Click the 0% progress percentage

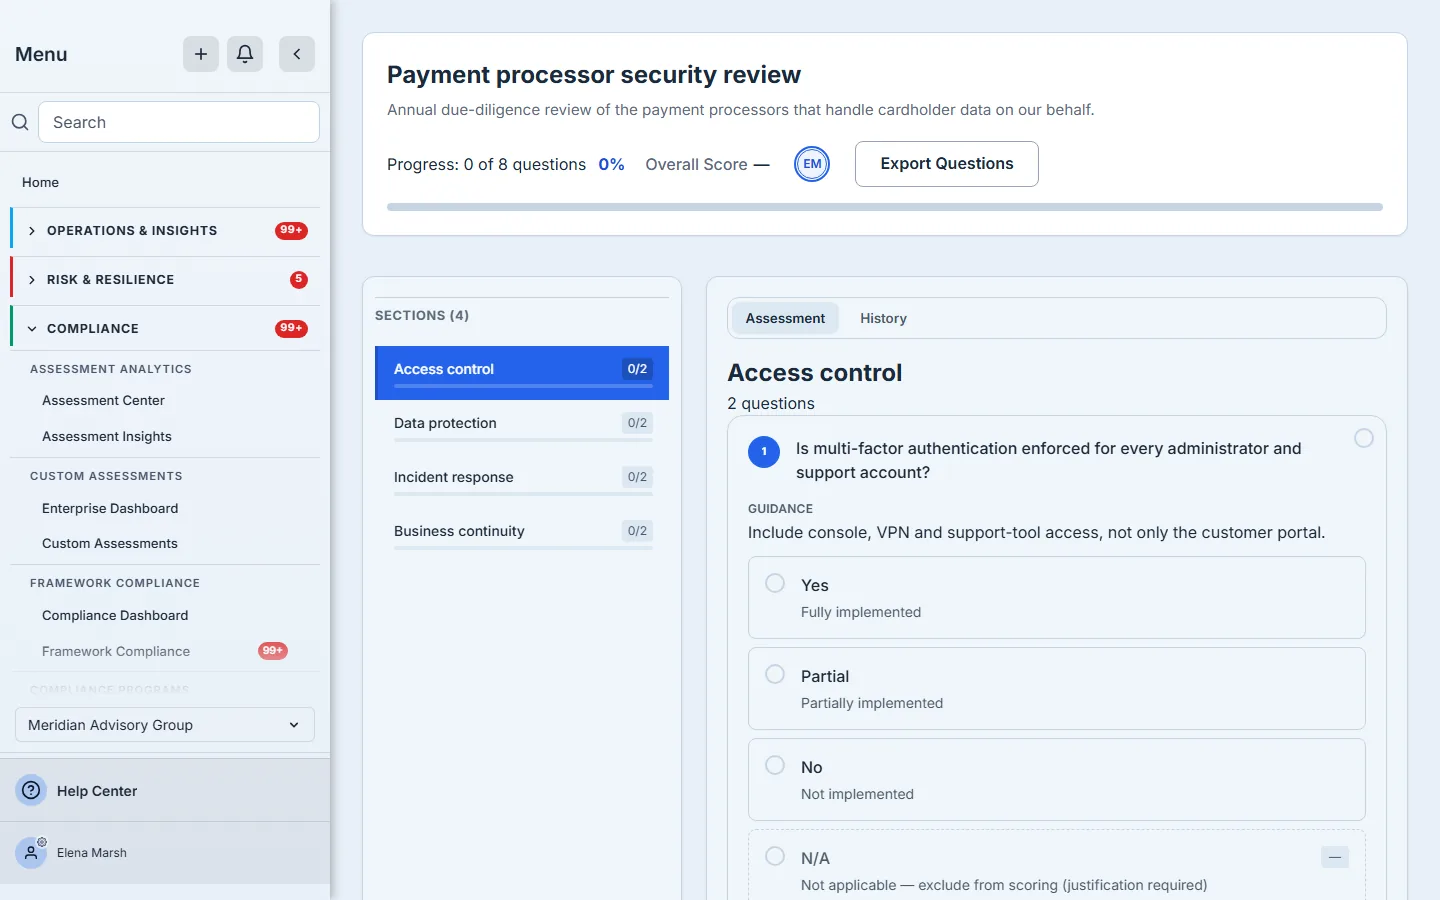click(x=611, y=164)
